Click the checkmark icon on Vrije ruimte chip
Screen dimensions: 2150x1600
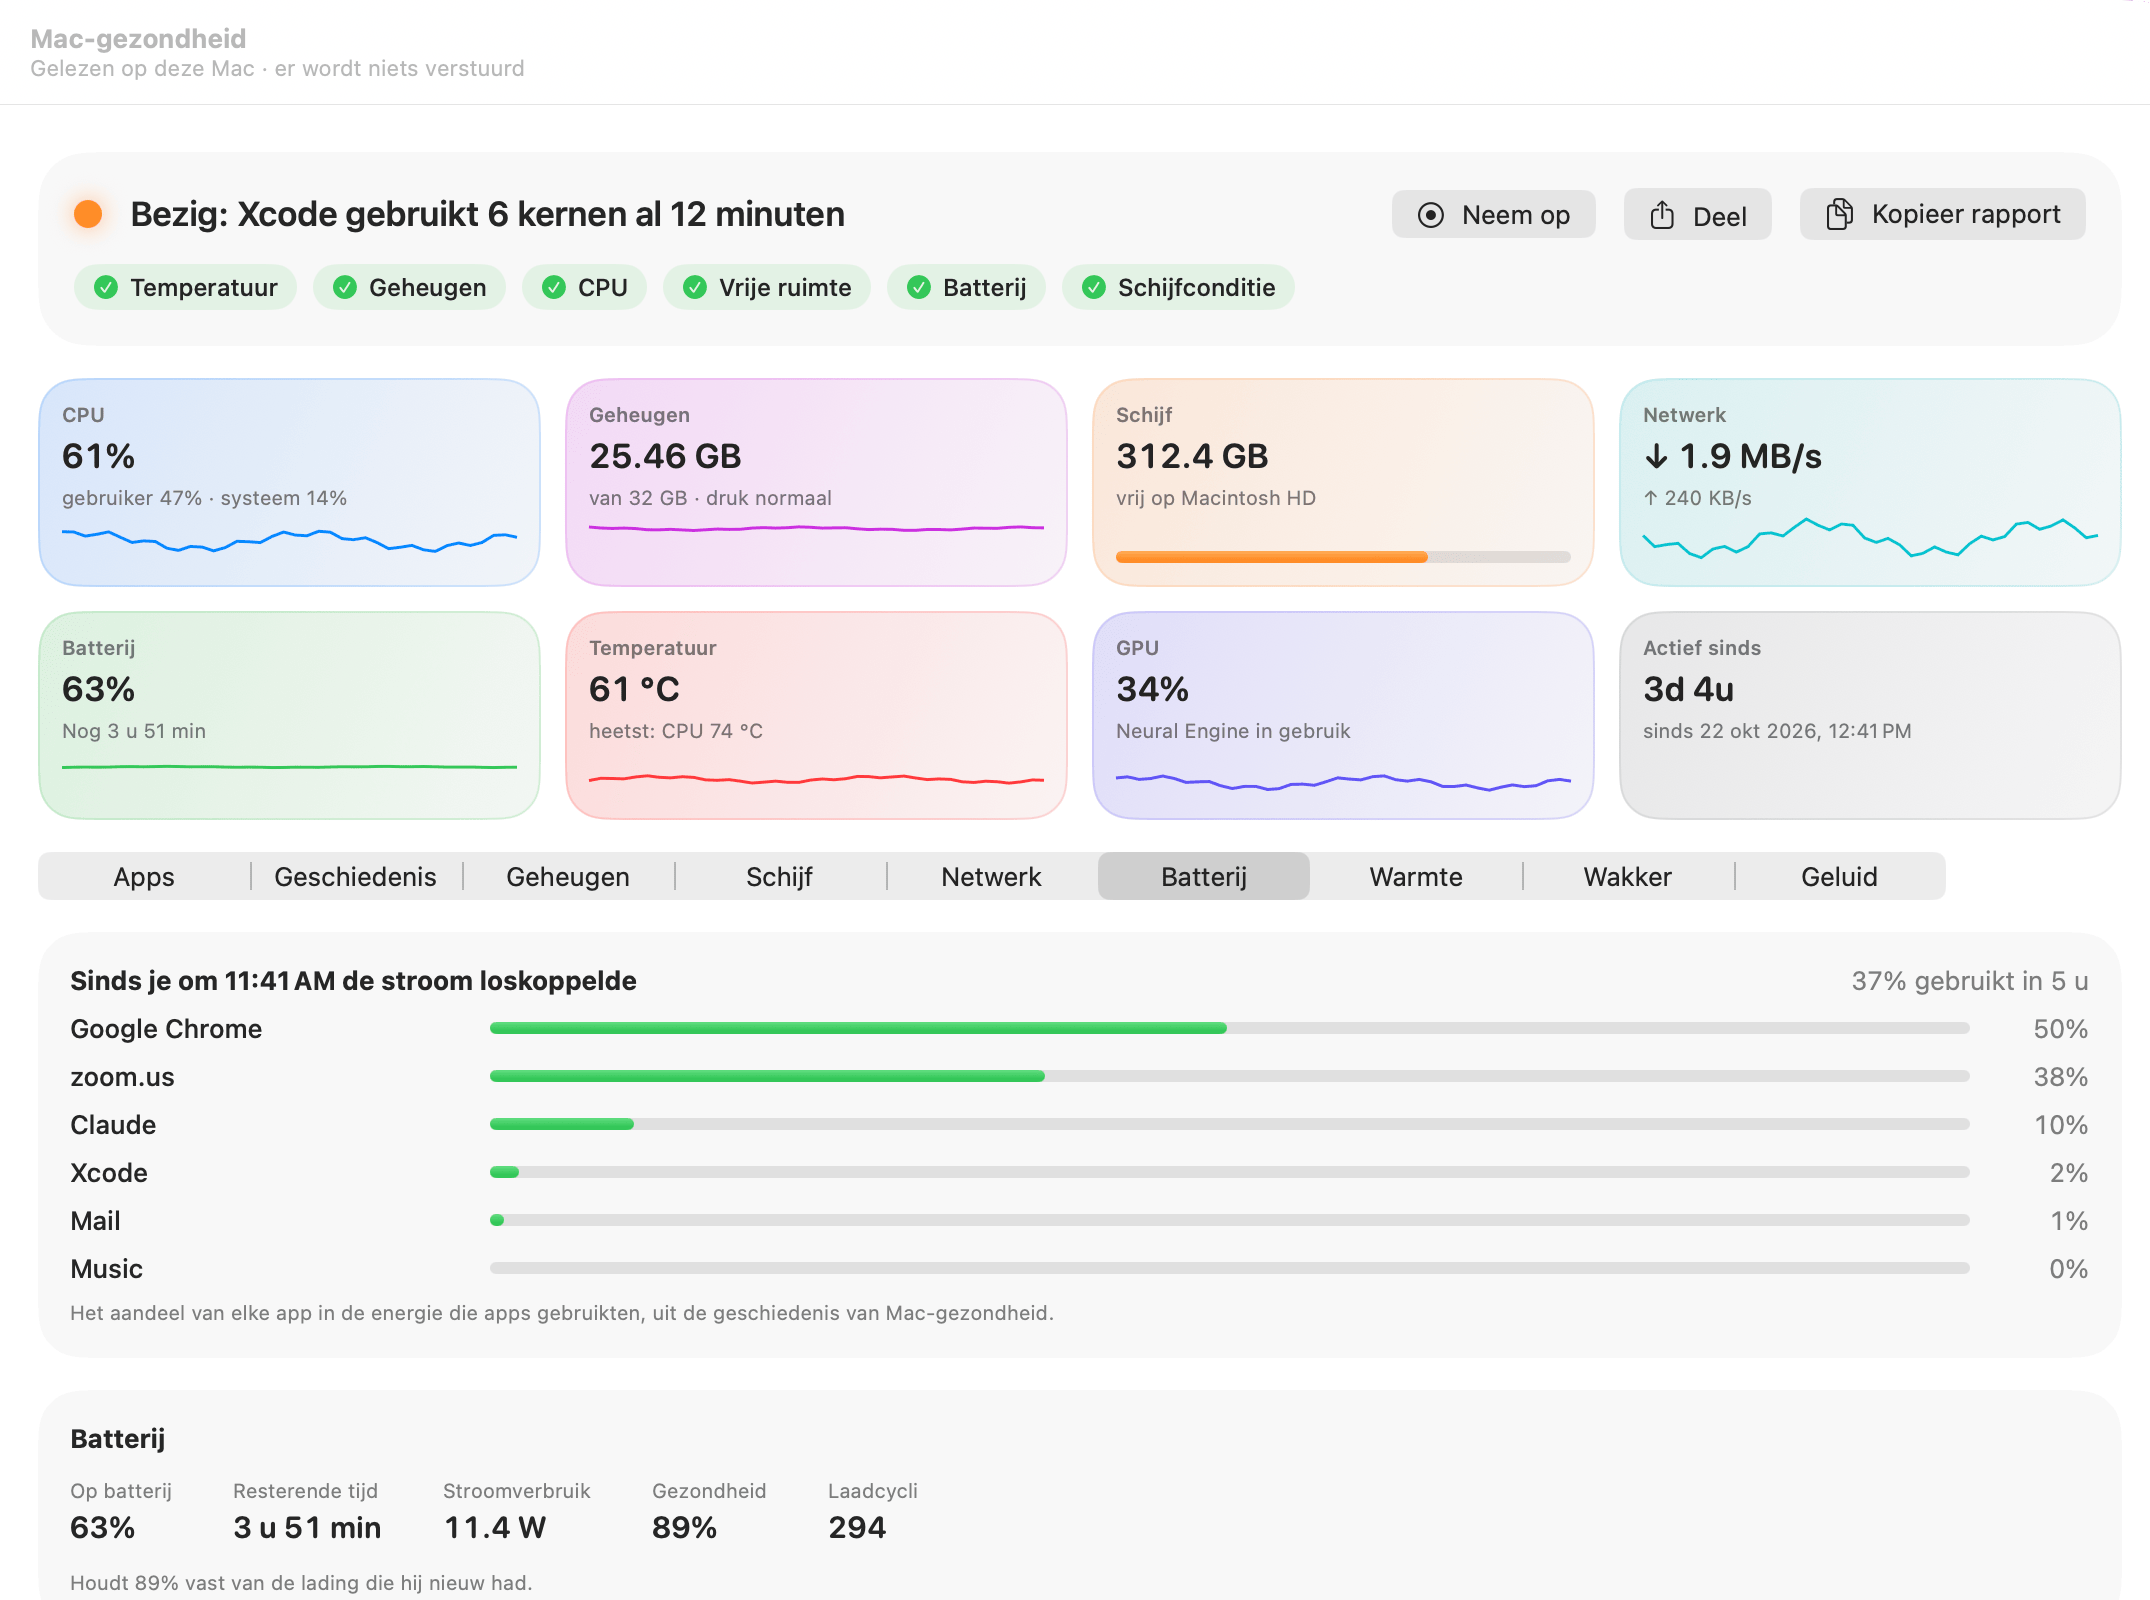(695, 288)
